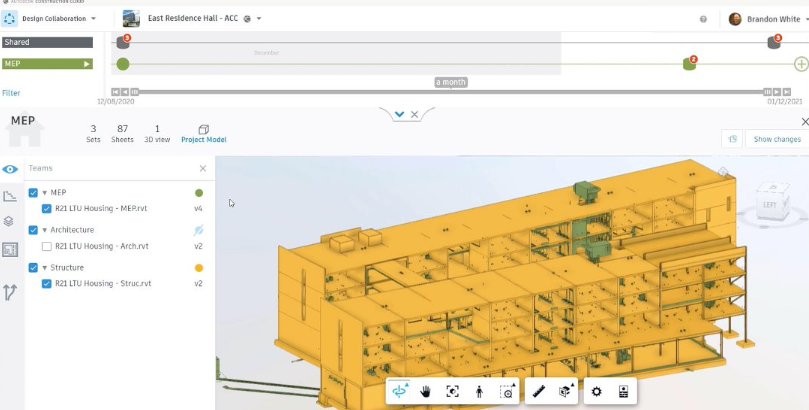The image size is (809, 410).
Task: Open the Section analysis tool
Action: click(565, 391)
